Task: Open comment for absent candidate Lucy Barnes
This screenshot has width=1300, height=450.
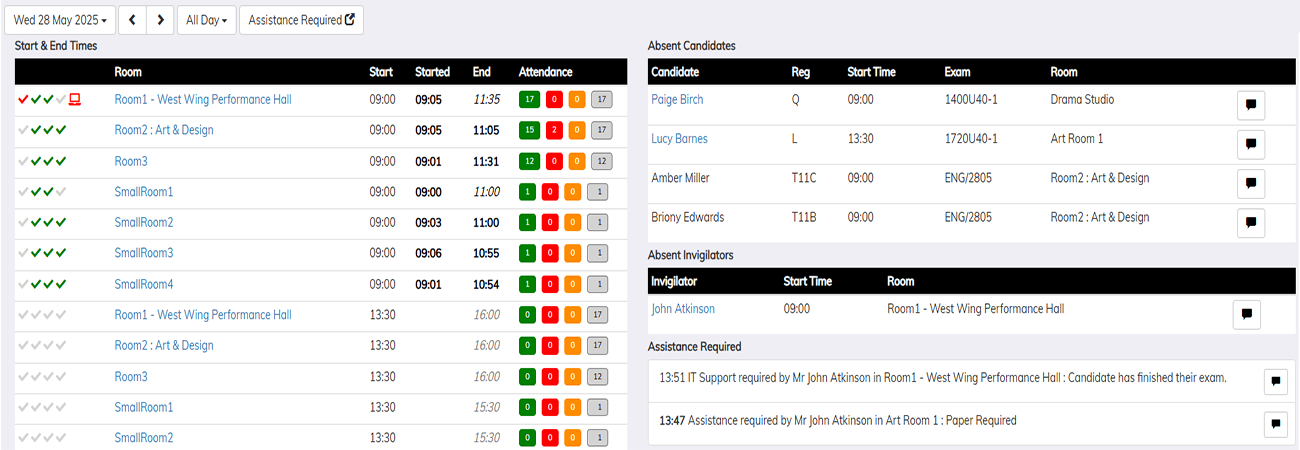Action: (x=1250, y=145)
